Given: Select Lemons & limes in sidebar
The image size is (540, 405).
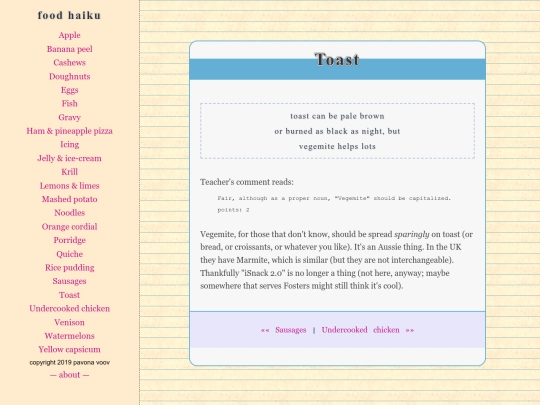Looking at the screenshot, I should pos(70,186).
